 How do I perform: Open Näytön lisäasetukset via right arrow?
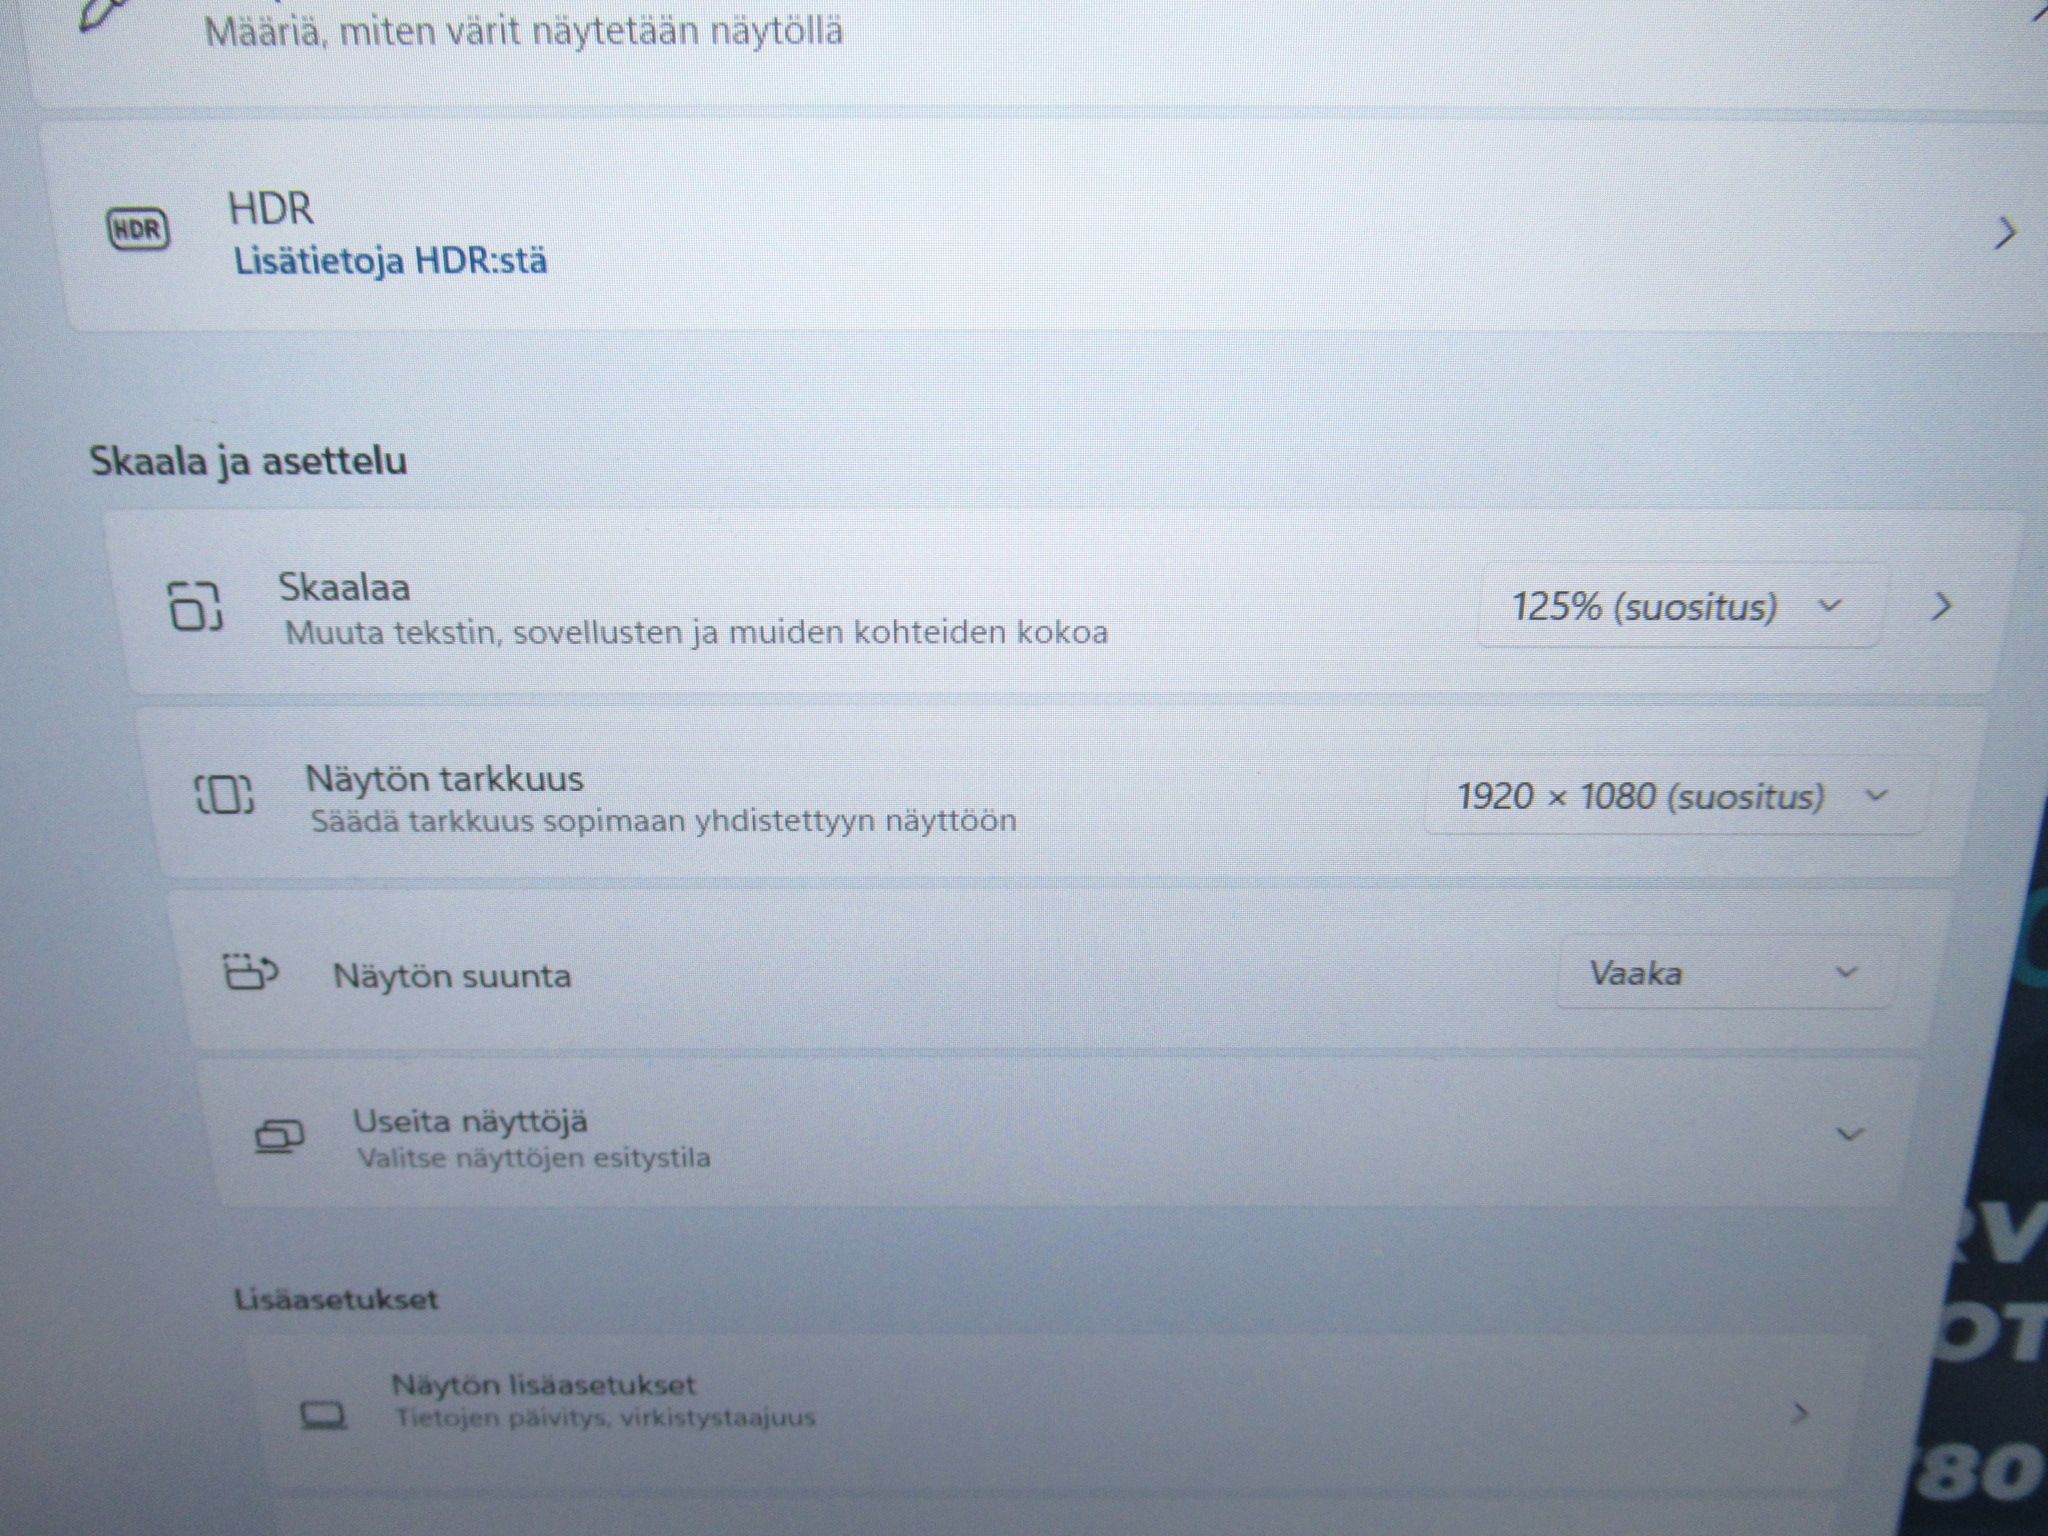[x=1800, y=1414]
